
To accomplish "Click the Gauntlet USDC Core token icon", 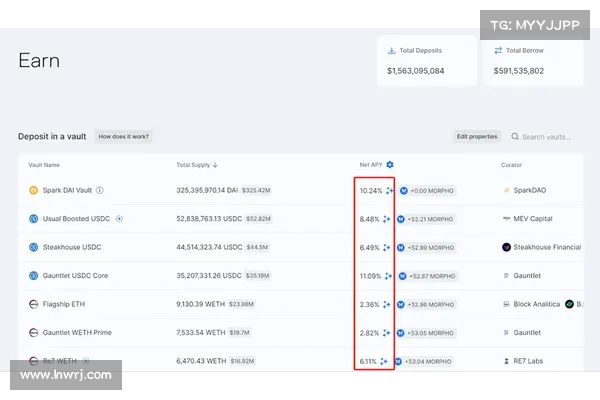I will coord(34,276).
